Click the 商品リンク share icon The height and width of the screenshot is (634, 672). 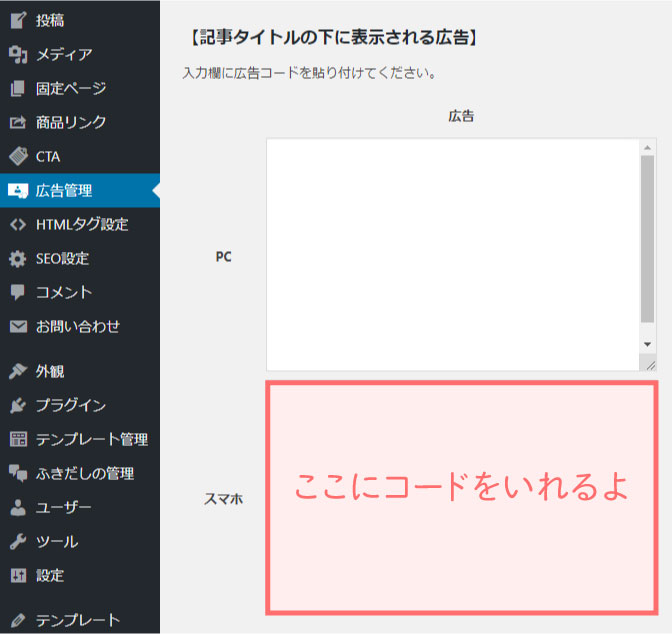[x=18, y=123]
